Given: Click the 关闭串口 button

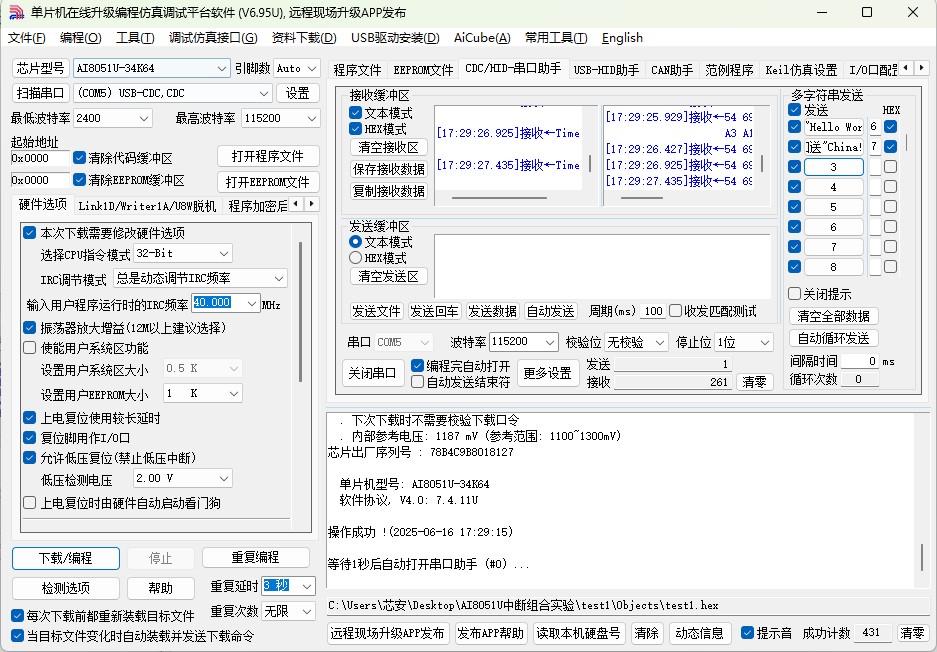Looking at the screenshot, I should [372, 373].
